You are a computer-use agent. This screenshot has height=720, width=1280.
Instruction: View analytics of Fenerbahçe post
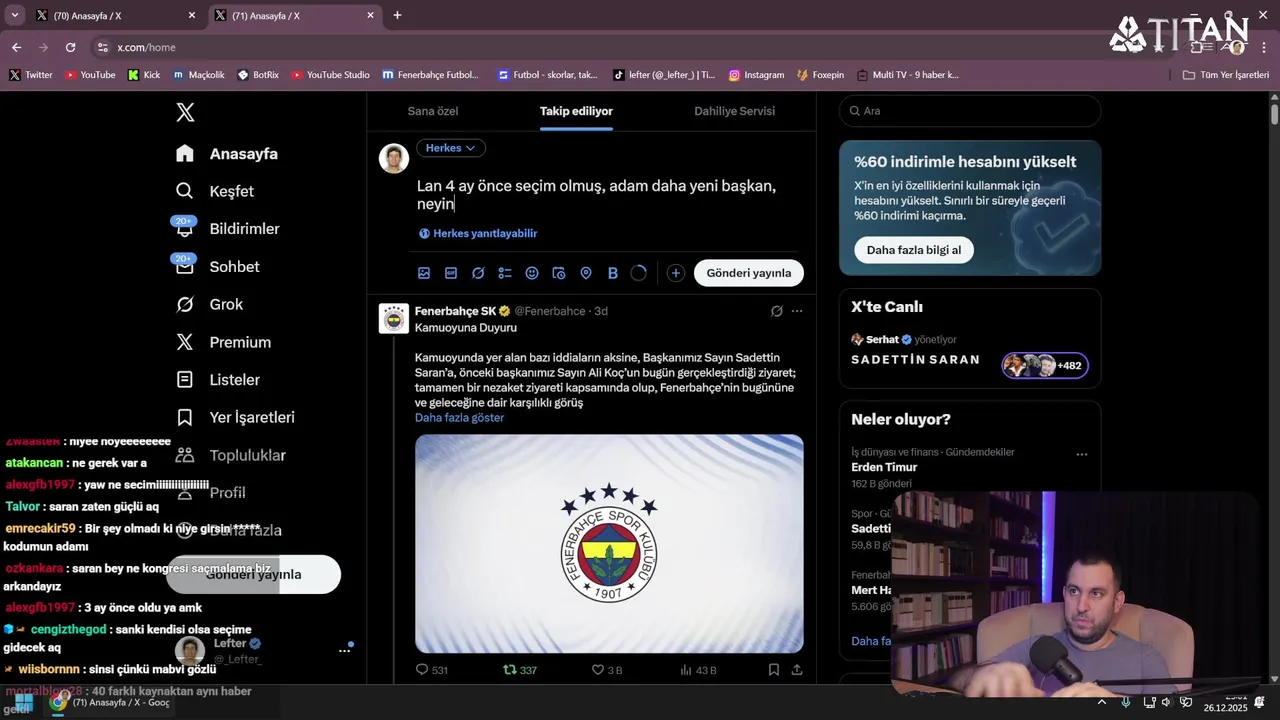pos(697,670)
